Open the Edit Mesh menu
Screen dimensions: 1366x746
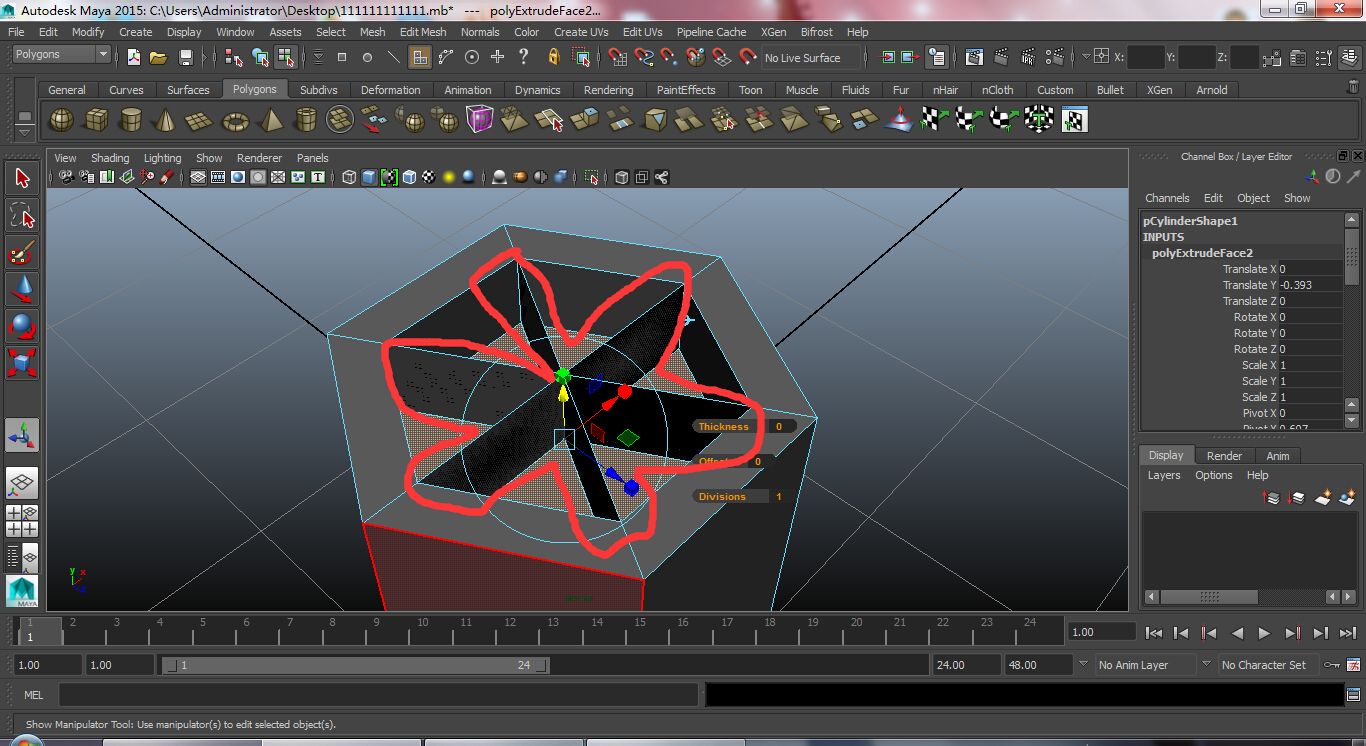[423, 32]
